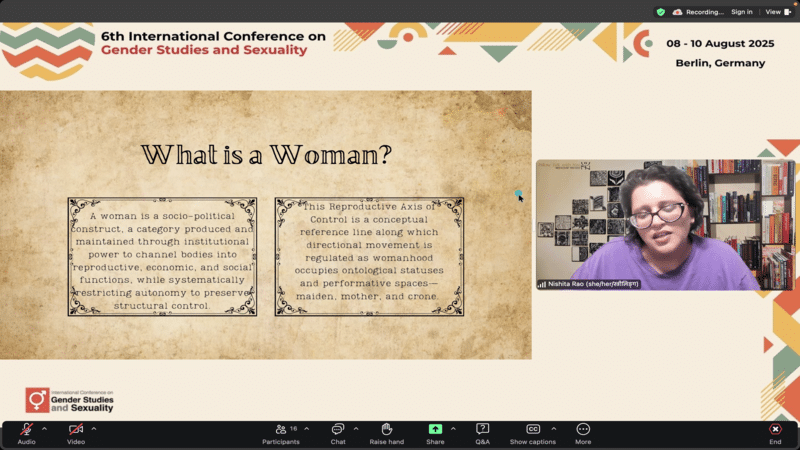Screen dimensions: 800x450
Task: Click the Sign in link
Action: coord(741,12)
